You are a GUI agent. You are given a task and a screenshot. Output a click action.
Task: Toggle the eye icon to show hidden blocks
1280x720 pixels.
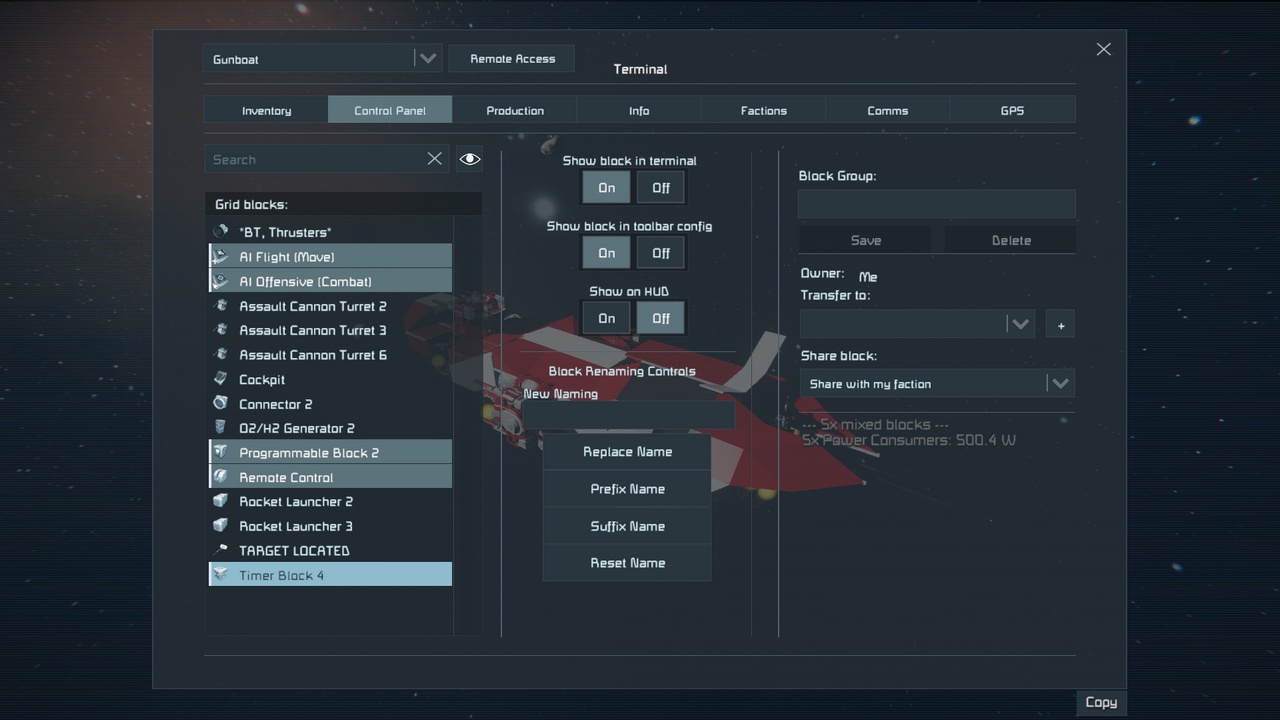point(469,159)
